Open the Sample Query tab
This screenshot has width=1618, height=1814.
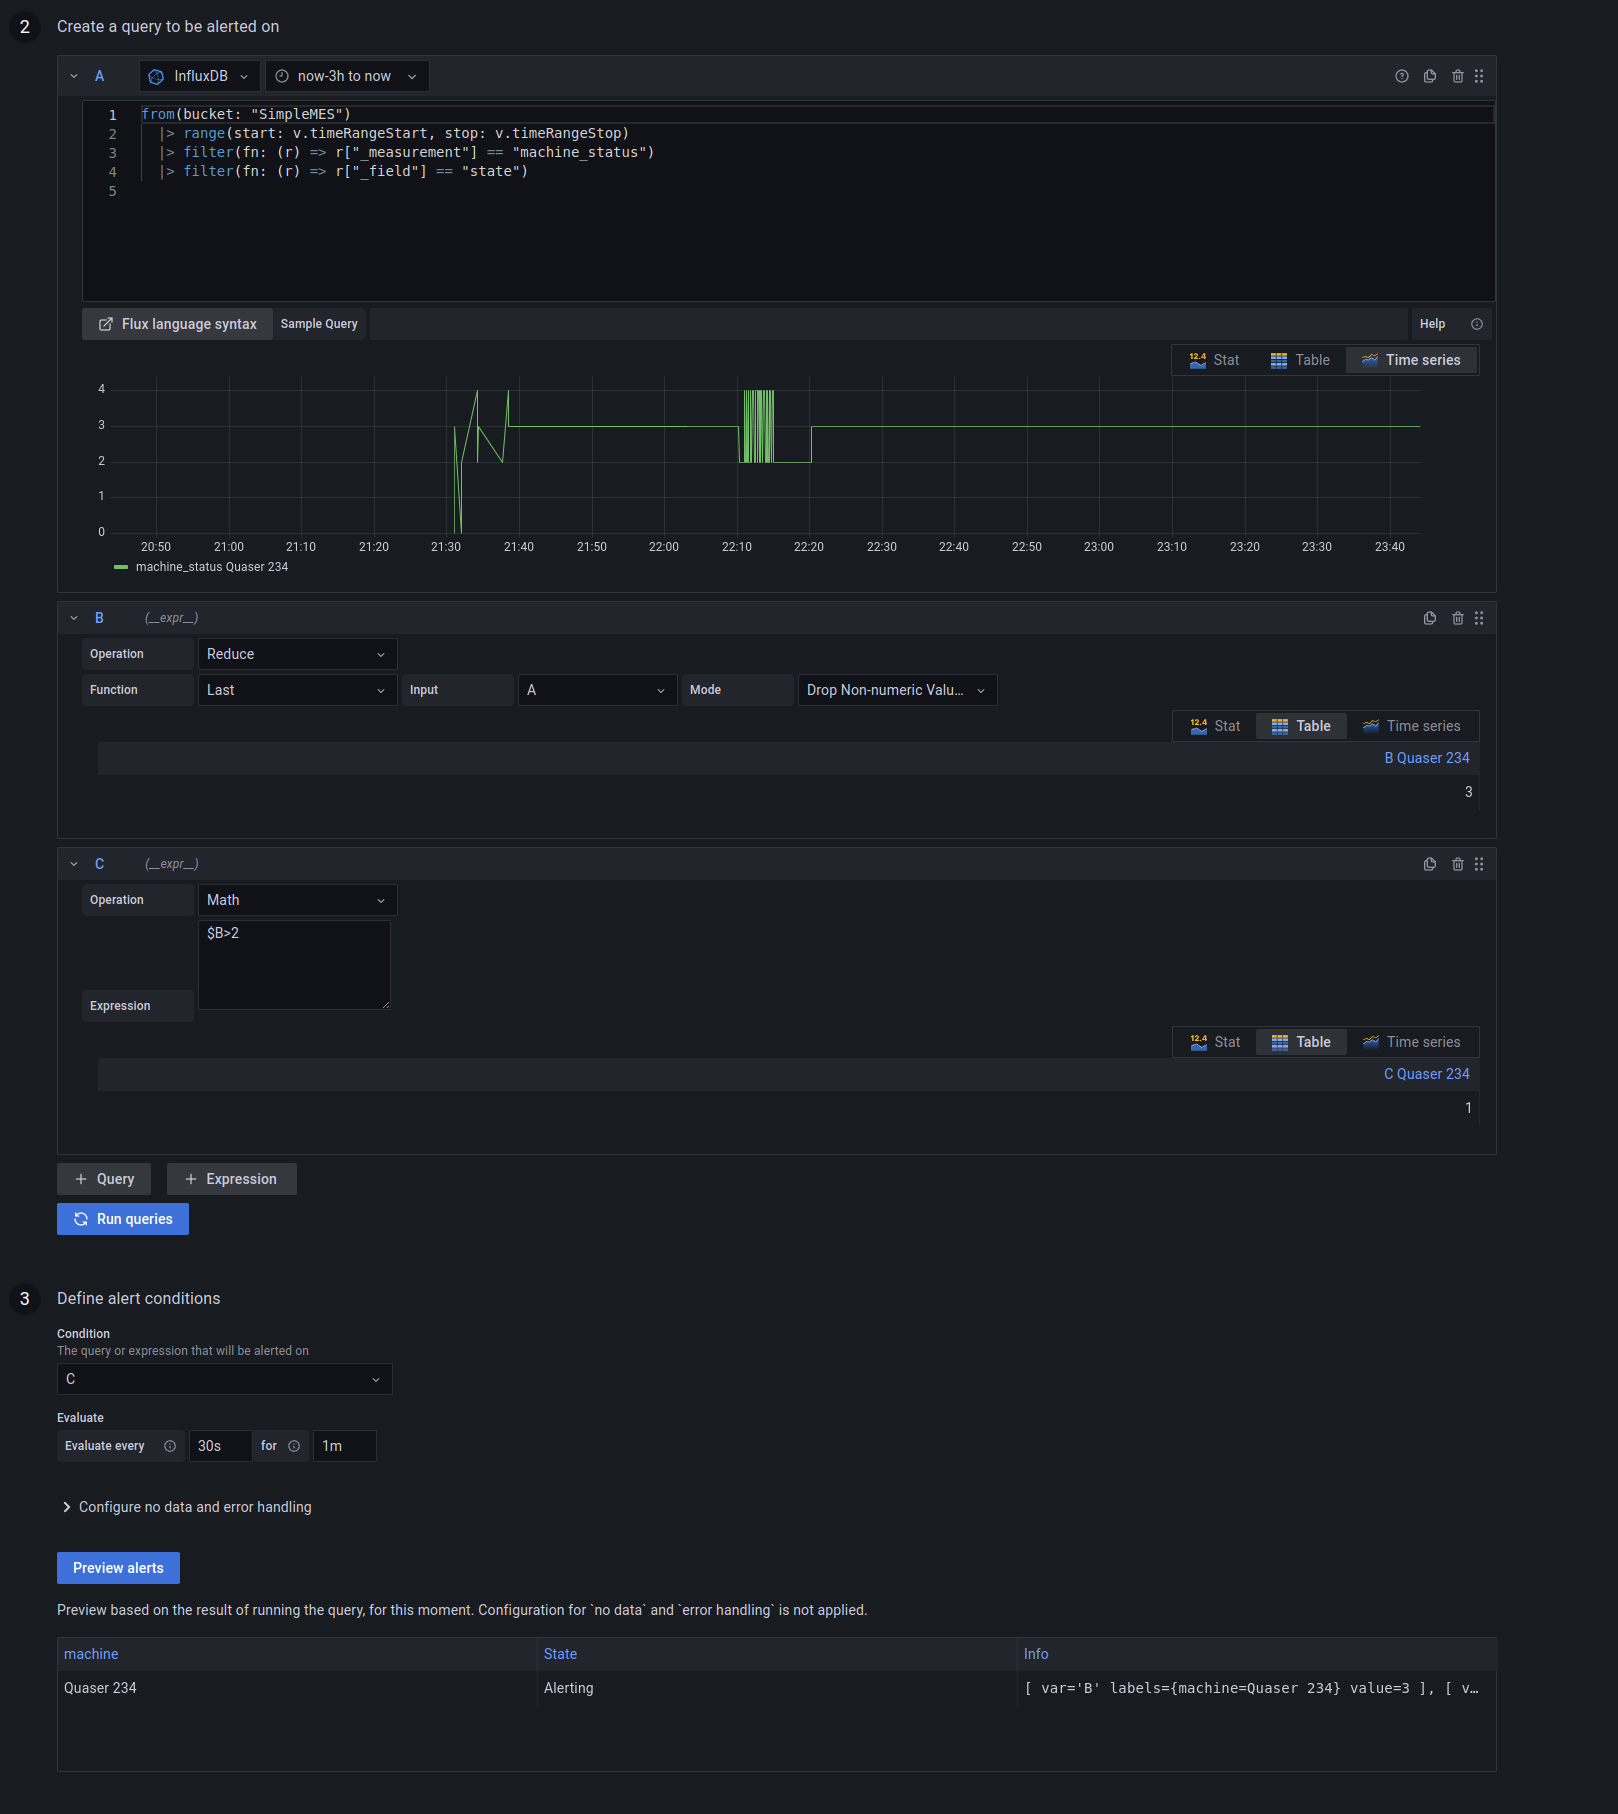[x=319, y=324]
